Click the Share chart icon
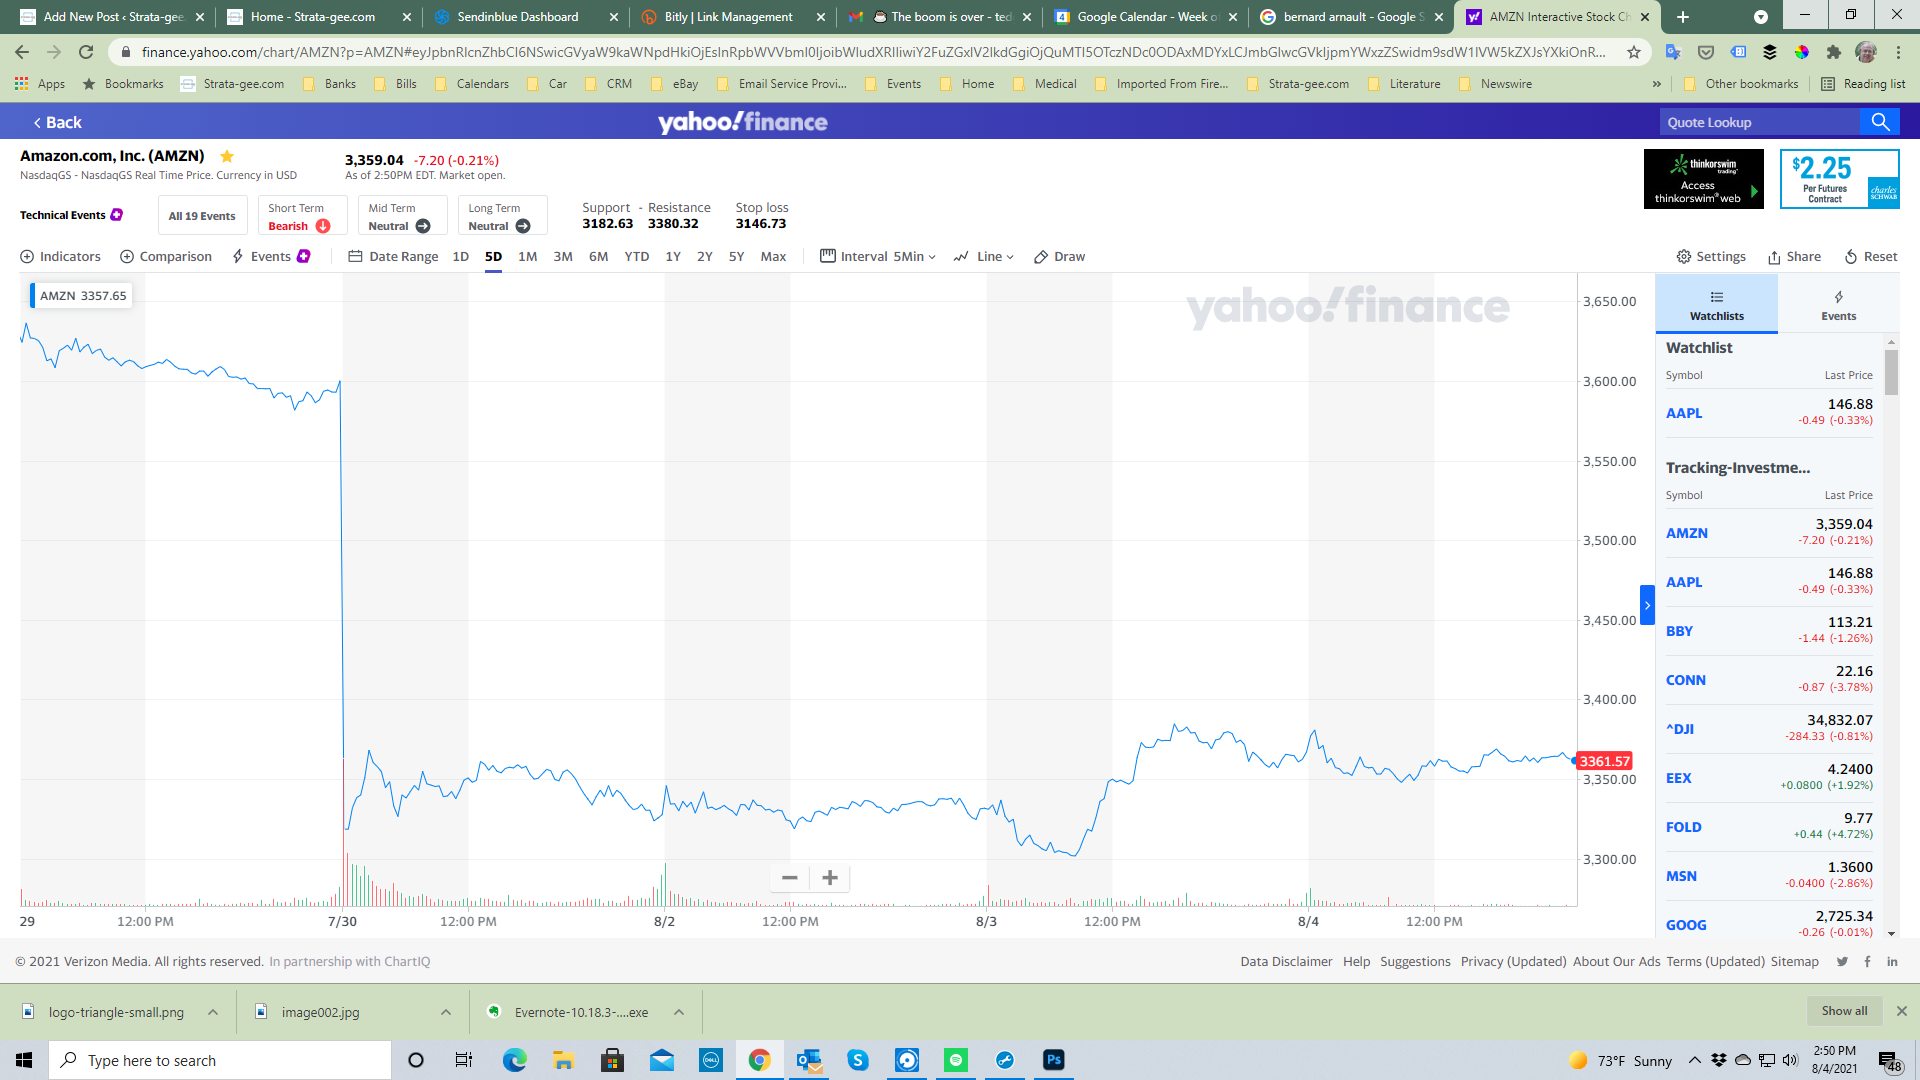The height and width of the screenshot is (1080, 1920). [1794, 257]
